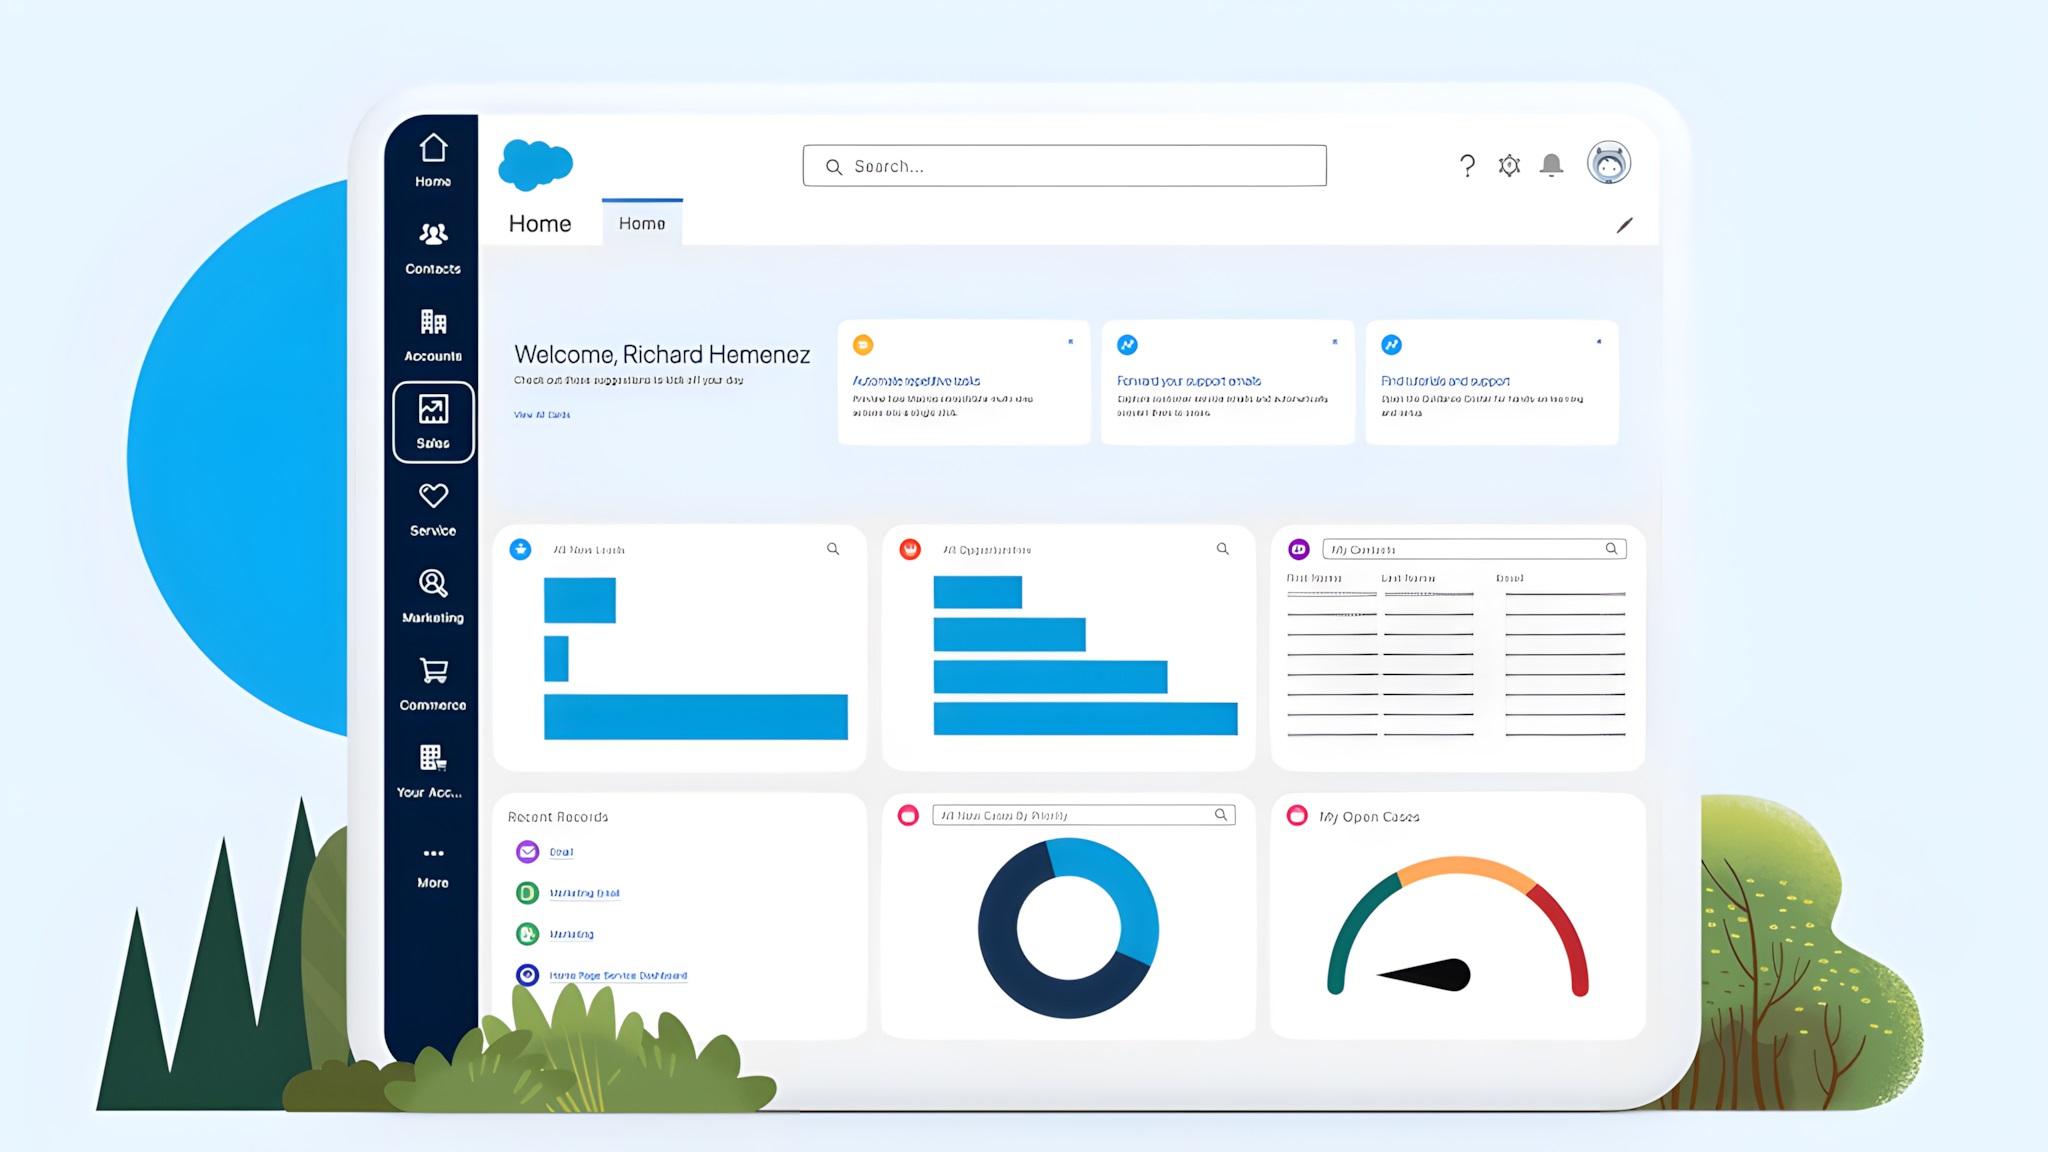Click the global Search field
Viewport: 2048px width, 1152px height.
(x=1064, y=166)
